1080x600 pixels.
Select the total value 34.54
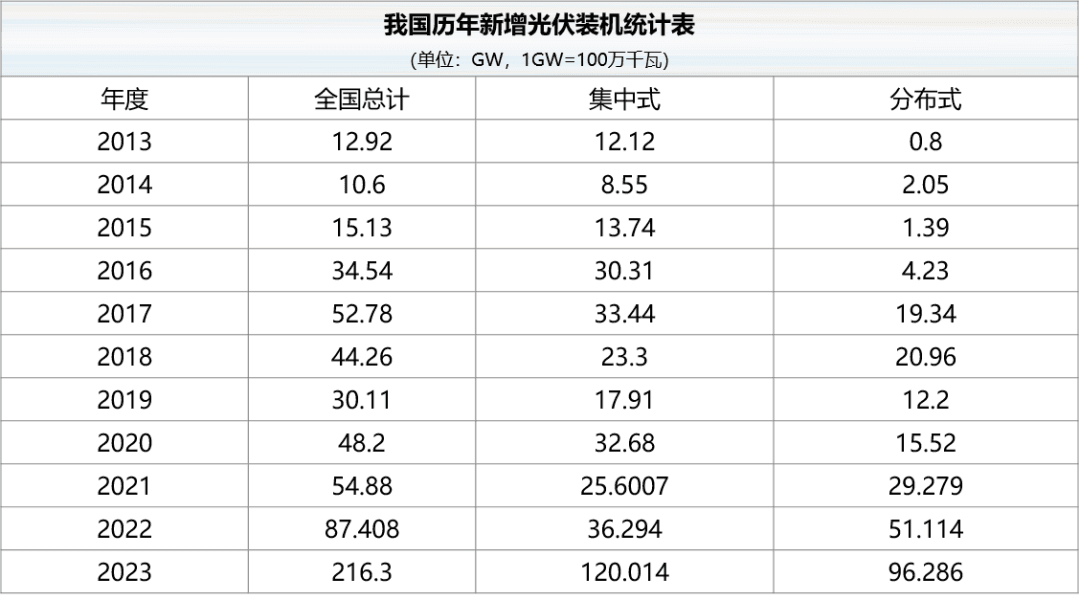click(362, 271)
